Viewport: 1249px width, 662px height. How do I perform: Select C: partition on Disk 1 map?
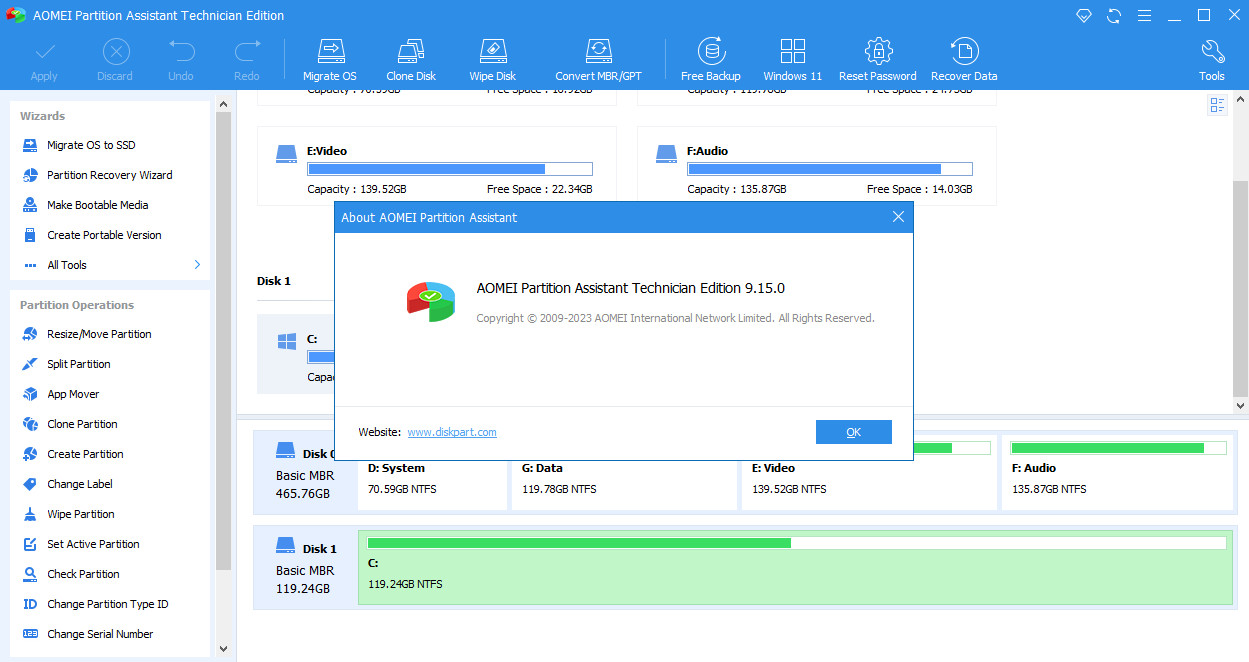[x=795, y=568]
